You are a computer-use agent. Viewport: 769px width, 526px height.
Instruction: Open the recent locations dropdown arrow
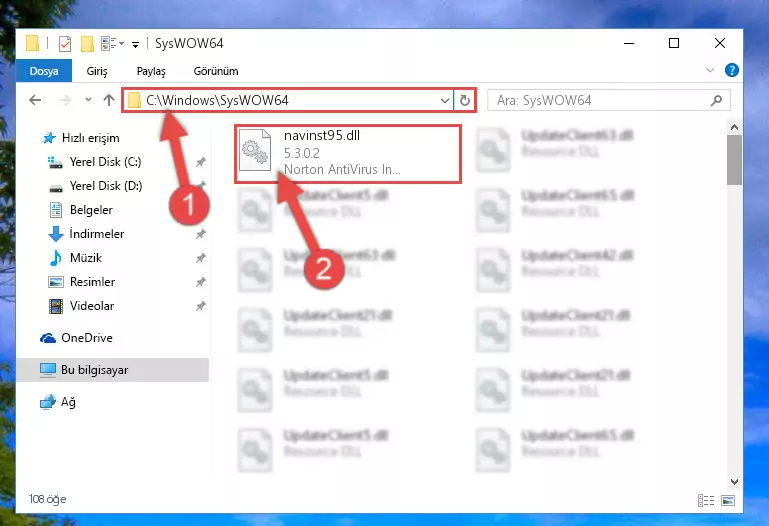tap(88, 100)
